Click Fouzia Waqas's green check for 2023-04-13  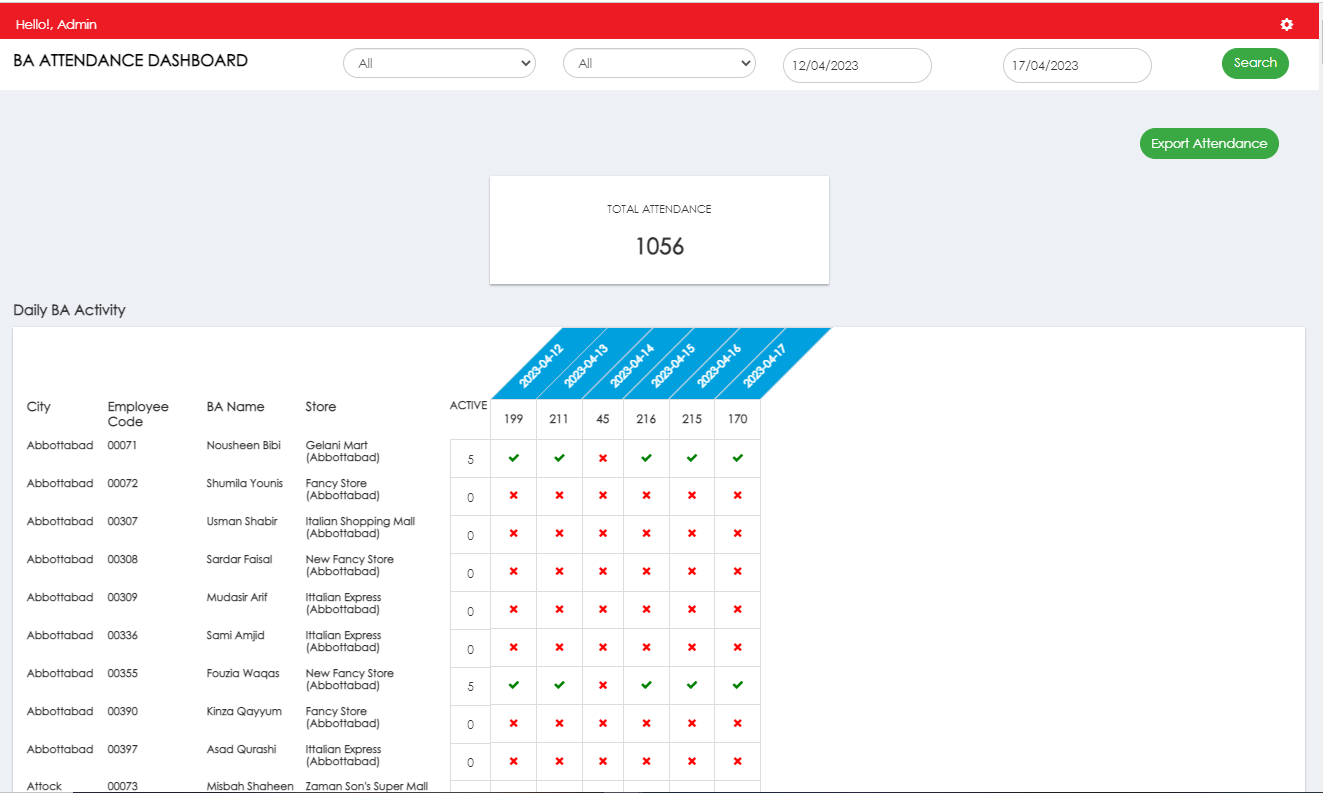click(559, 686)
